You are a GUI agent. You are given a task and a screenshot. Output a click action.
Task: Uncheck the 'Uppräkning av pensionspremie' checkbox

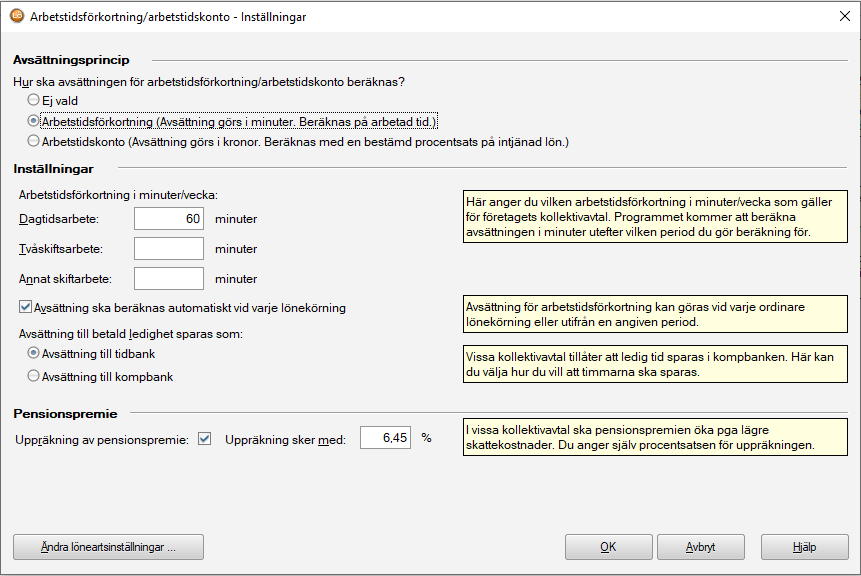pyautogui.click(x=205, y=439)
